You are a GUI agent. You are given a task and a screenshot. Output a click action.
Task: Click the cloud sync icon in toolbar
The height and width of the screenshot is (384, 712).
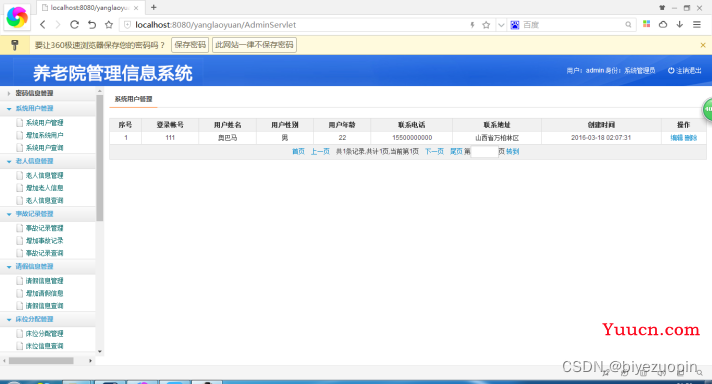[x=663, y=25]
